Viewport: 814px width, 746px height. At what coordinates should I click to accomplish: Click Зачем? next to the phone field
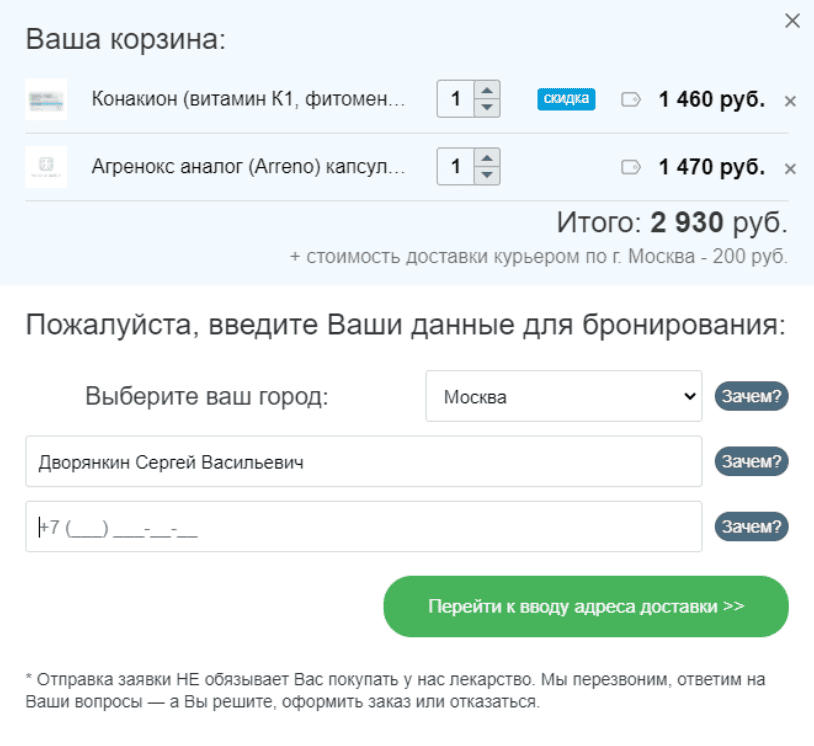pos(752,526)
